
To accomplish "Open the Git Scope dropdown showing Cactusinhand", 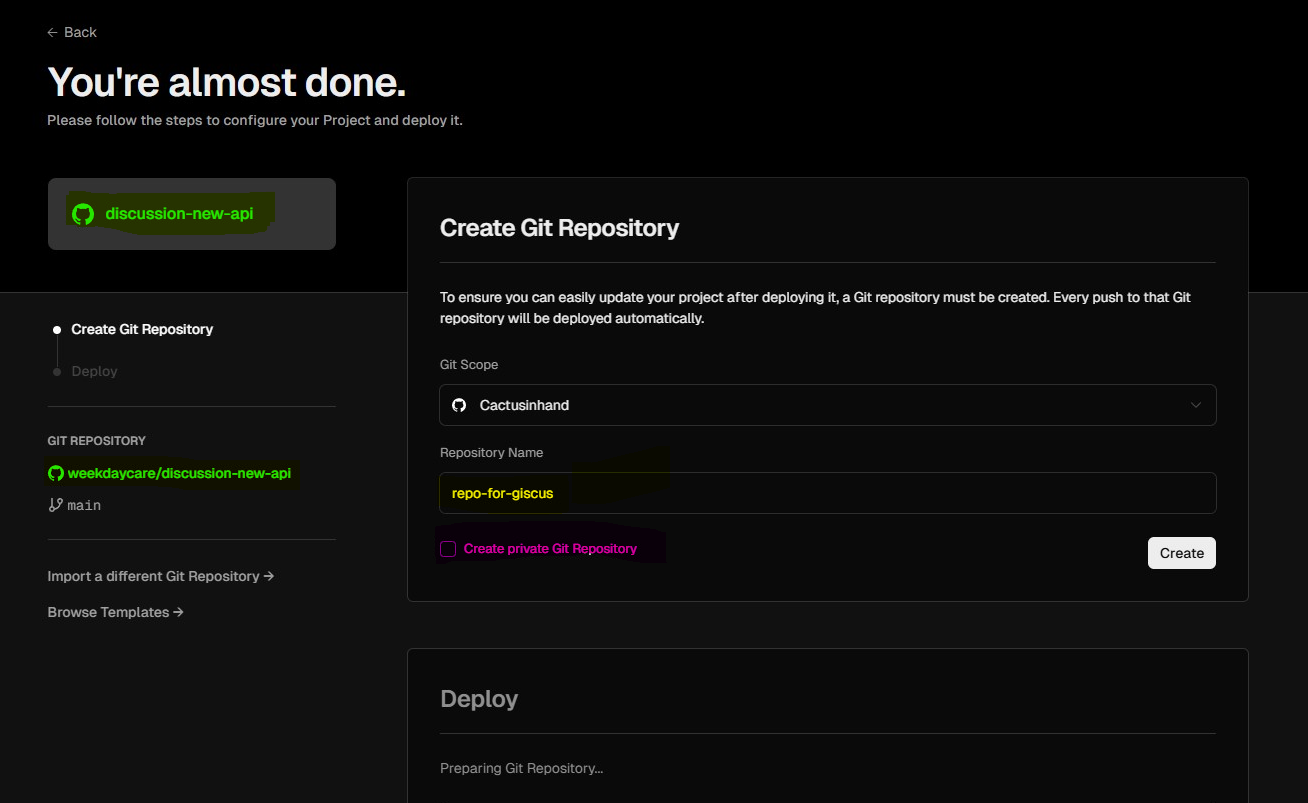I will [x=826, y=405].
